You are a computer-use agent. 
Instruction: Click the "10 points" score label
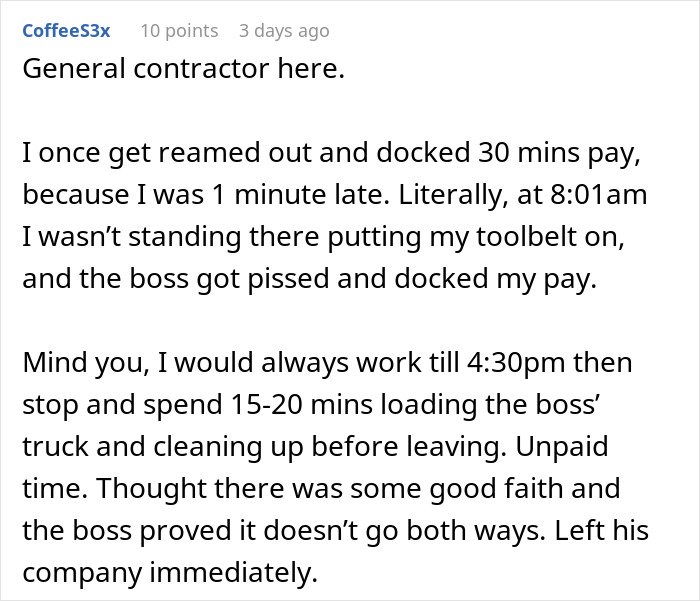(179, 31)
